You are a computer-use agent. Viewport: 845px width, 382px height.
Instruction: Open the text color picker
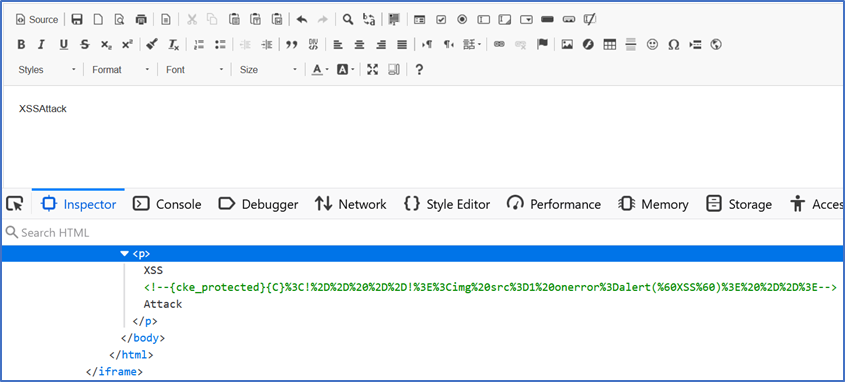pos(320,70)
